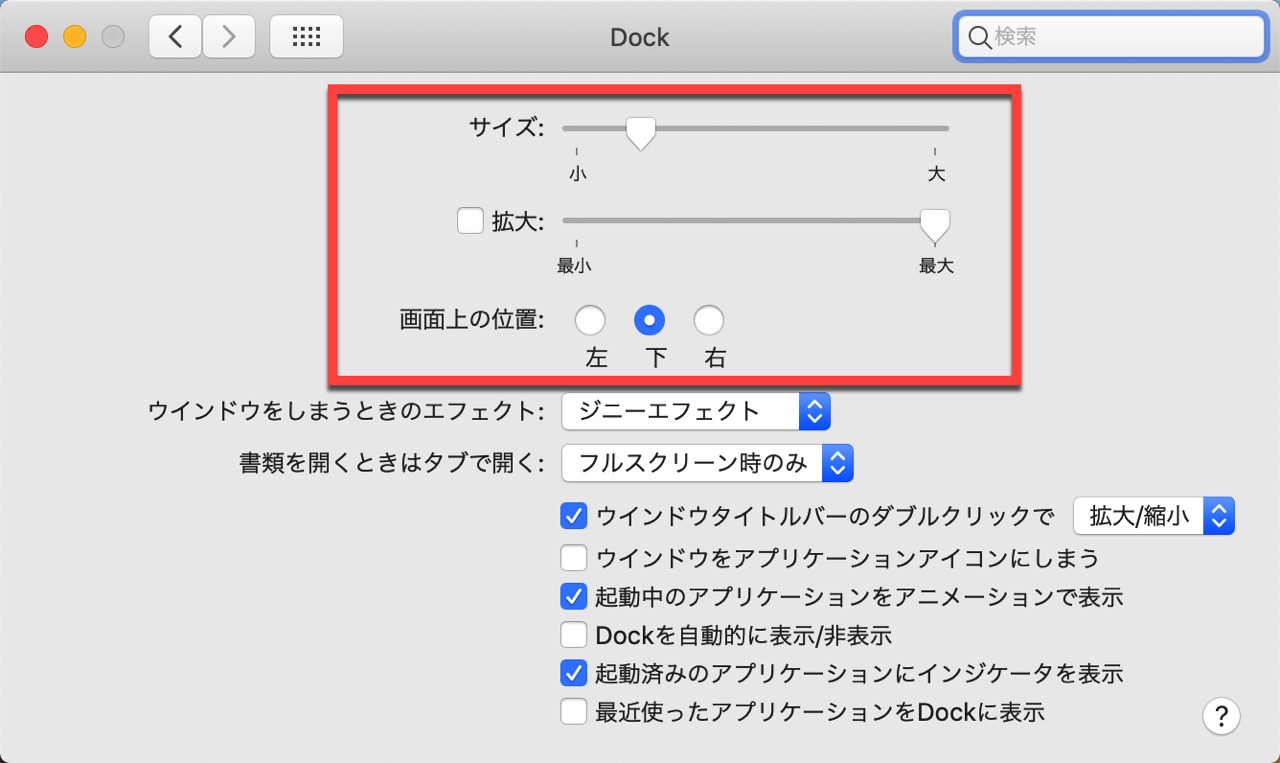The height and width of the screenshot is (763, 1280).
Task: Toggle ウインドウタイトルバーのダブルクリックで checkbox
Action: point(573,517)
